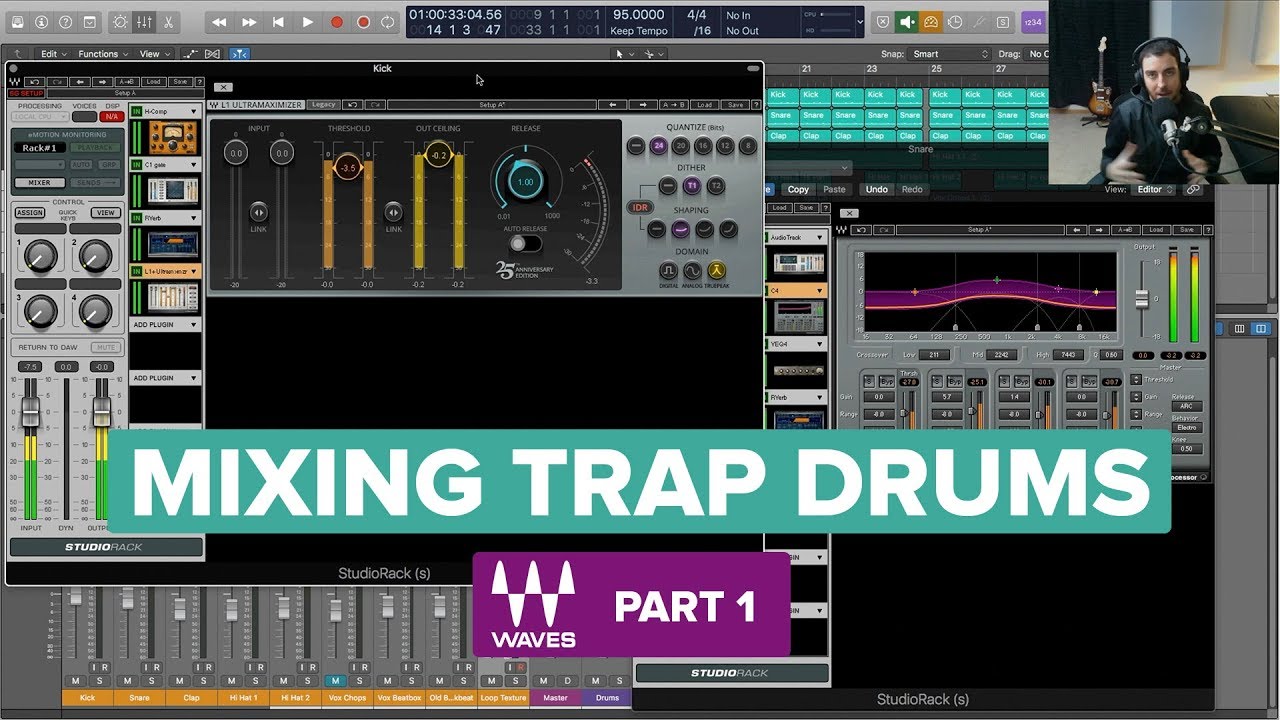Screen dimensions: 1280x720
Task: Click the MIXER button in StudioRack
Action: point(39,183)
